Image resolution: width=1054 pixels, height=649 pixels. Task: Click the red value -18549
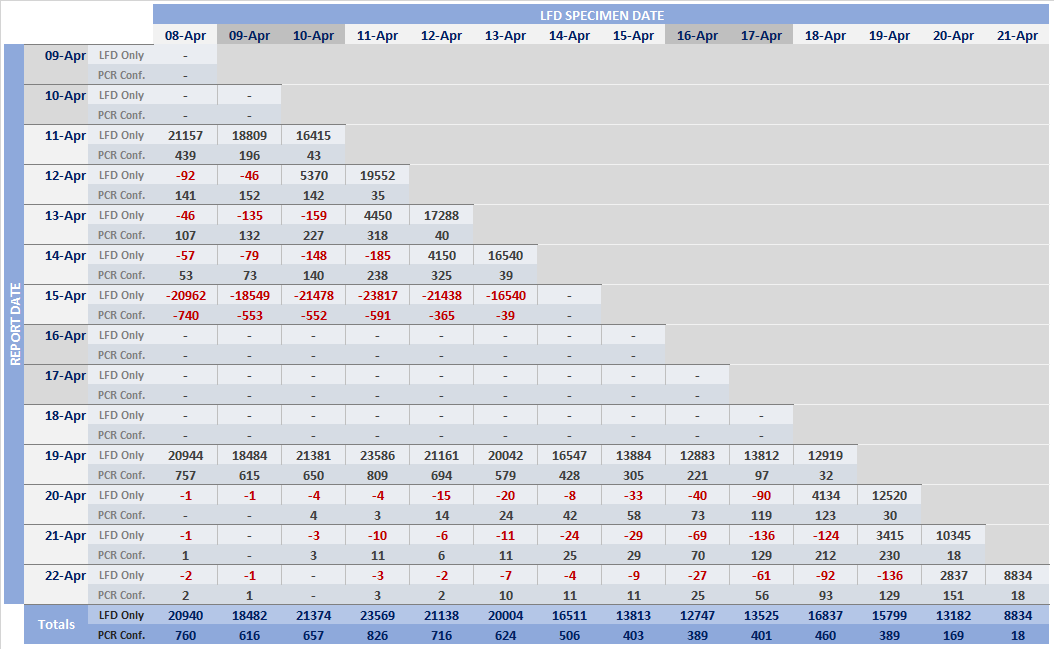click(249, 295)
